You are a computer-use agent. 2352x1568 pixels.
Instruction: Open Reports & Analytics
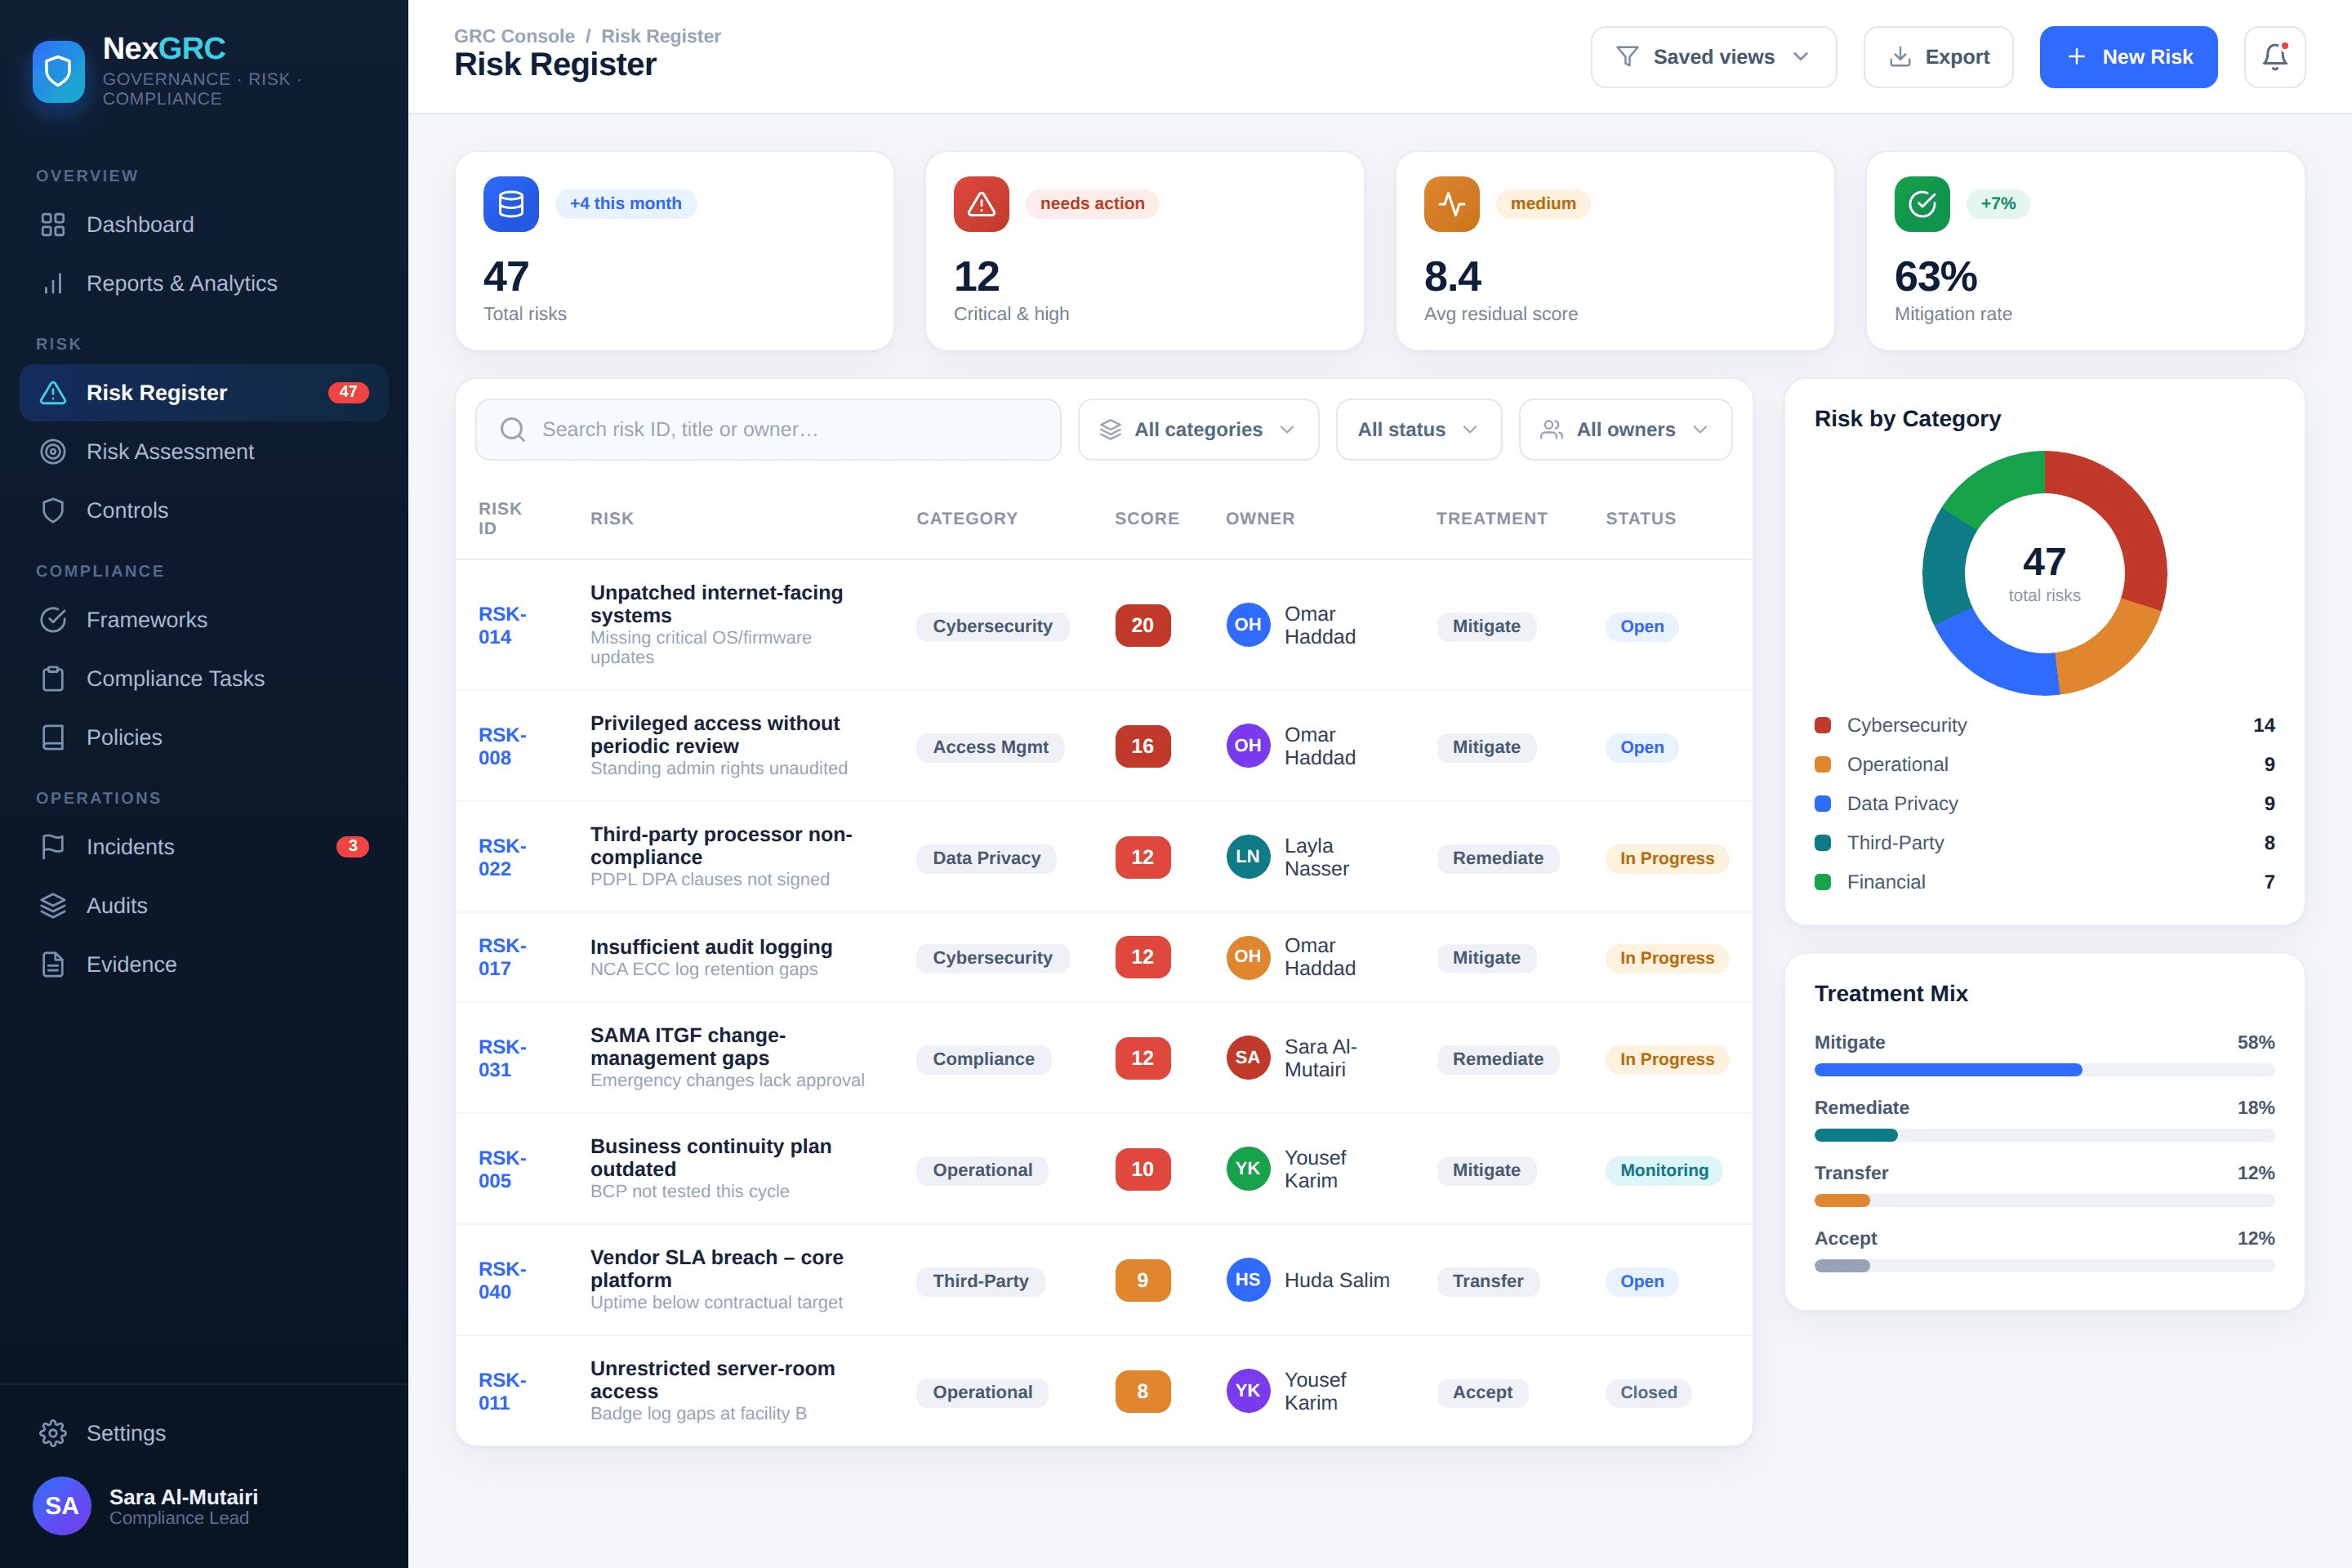[204, 284]
